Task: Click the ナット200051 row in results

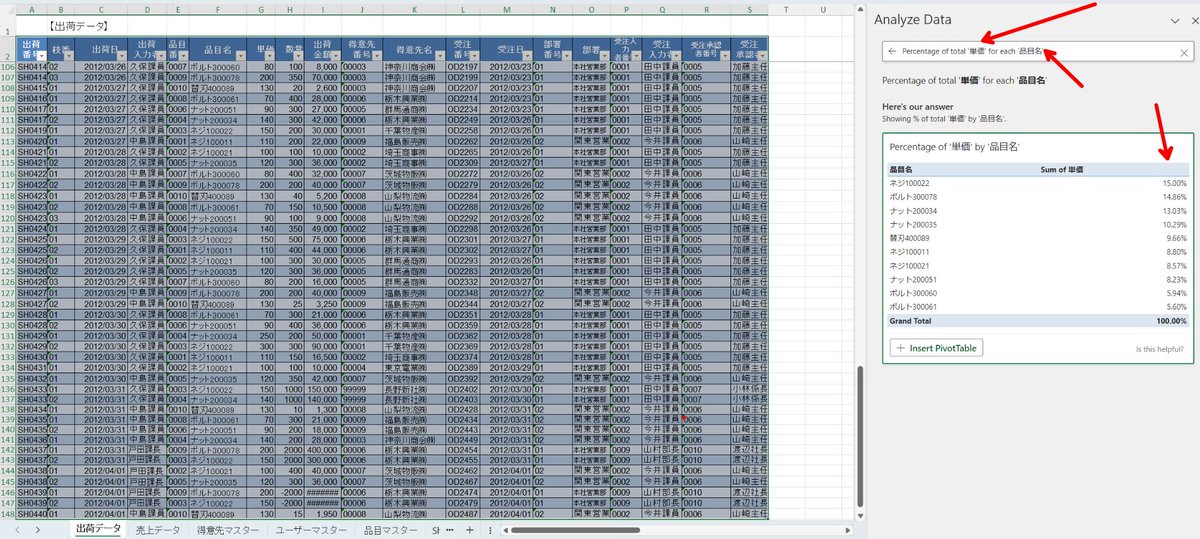Action: click(x=1038, y=281)
